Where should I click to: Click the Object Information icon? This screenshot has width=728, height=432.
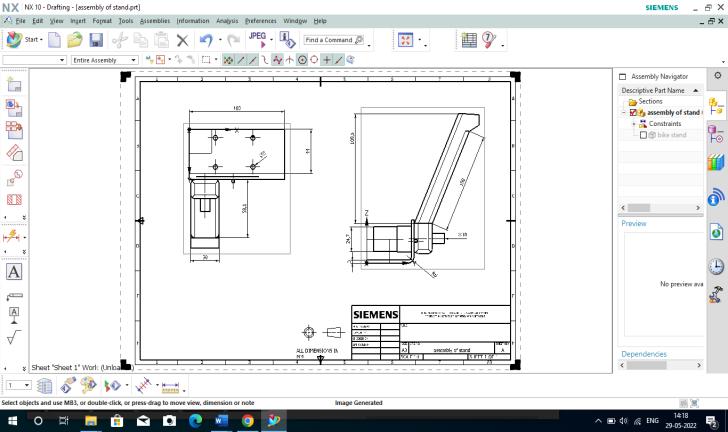point(287,40)
